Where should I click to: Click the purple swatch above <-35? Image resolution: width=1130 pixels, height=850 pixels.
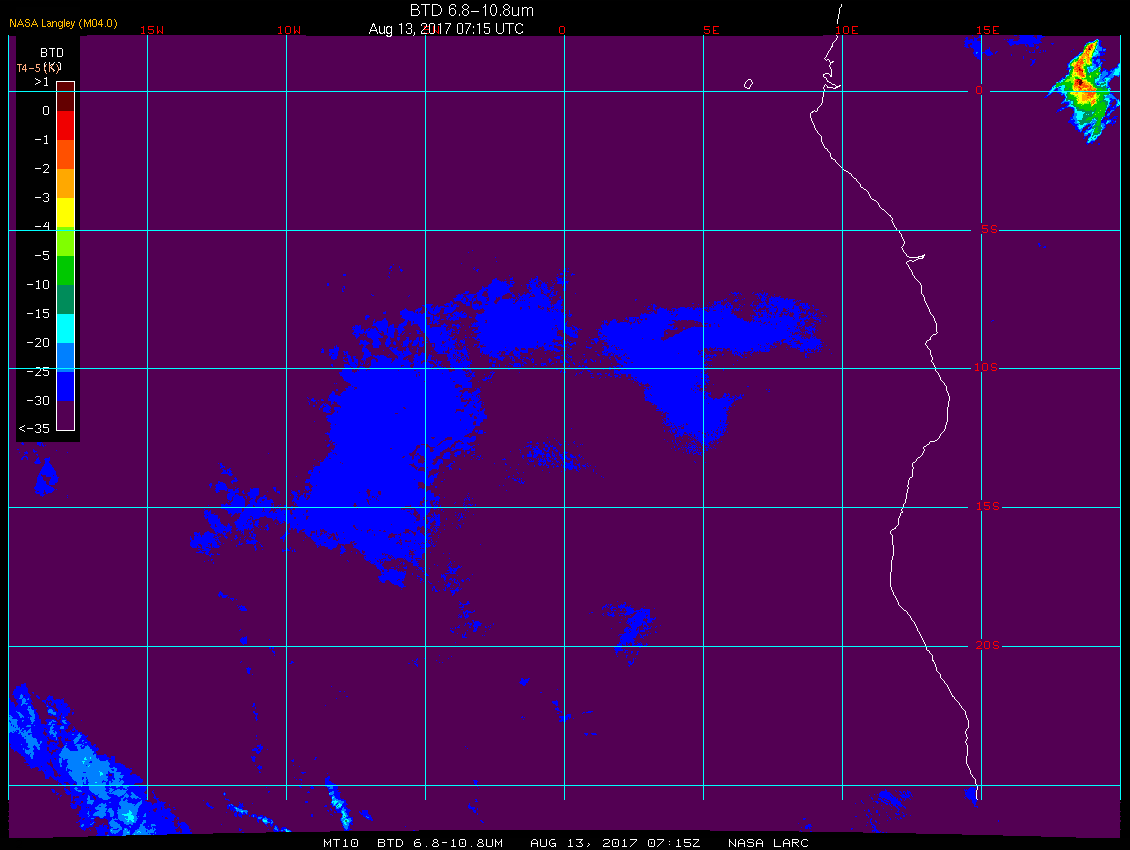(x=66, y=415)
